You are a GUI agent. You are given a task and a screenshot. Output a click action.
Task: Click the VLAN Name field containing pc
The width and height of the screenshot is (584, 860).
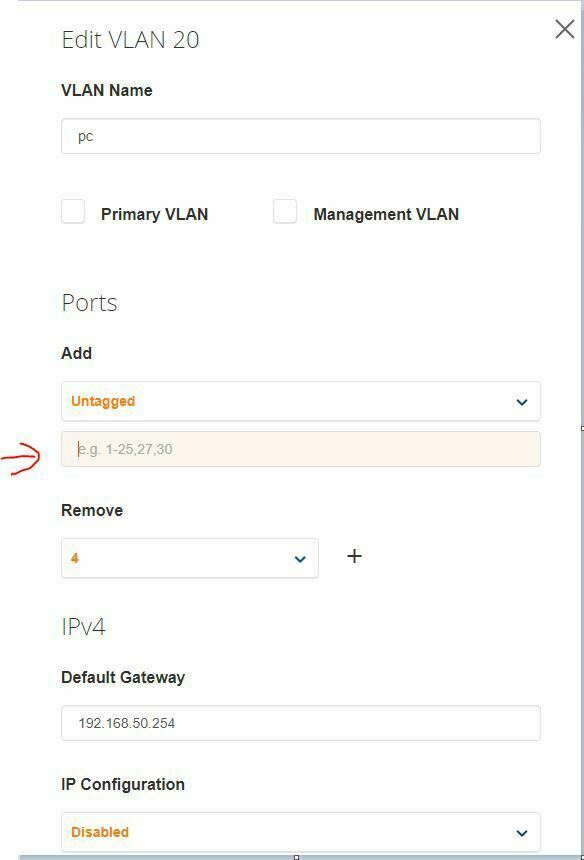[300, 136]
